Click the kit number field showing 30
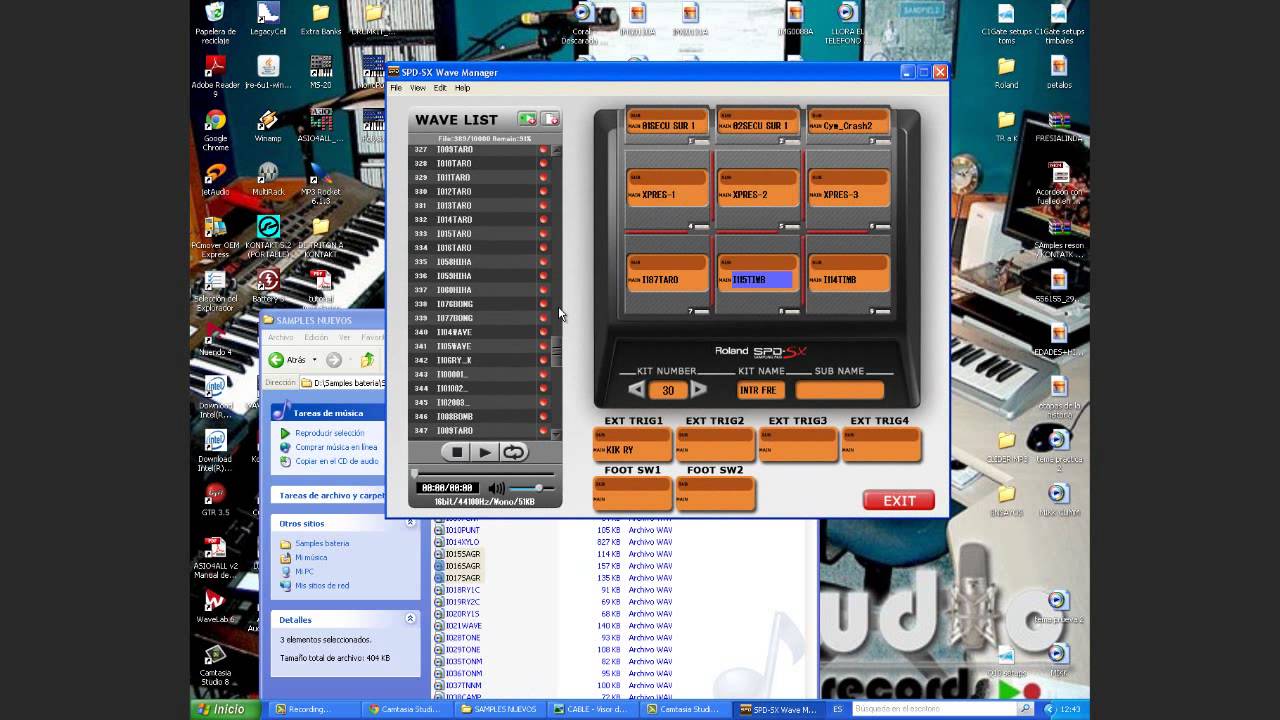 click(x=668, y=390)
